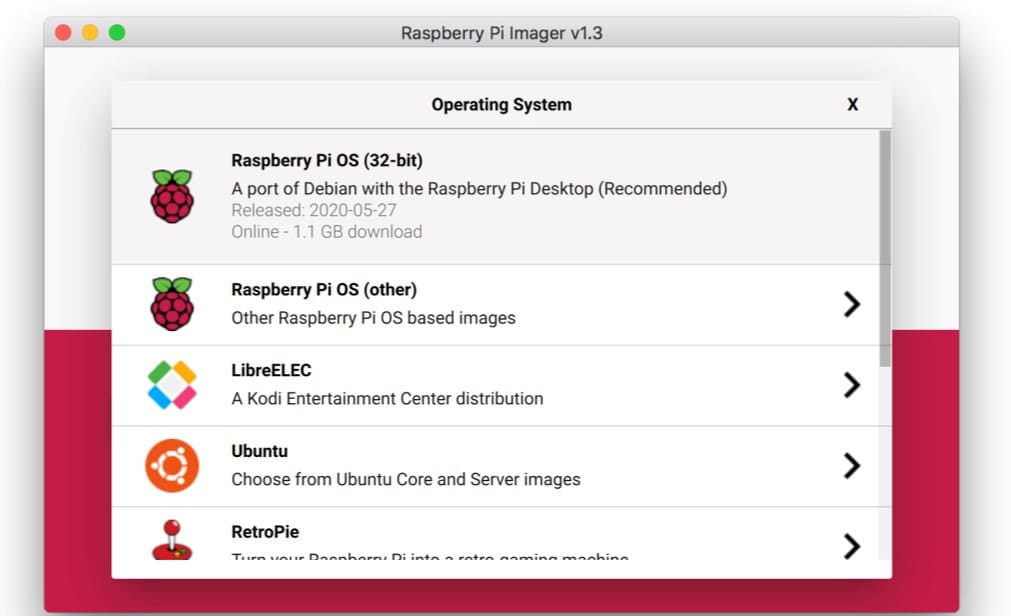Click the Raspberry Pi OS (32-bit) raspberry logo
This screenshot has width=1011, height=616.
click(172, 196)
